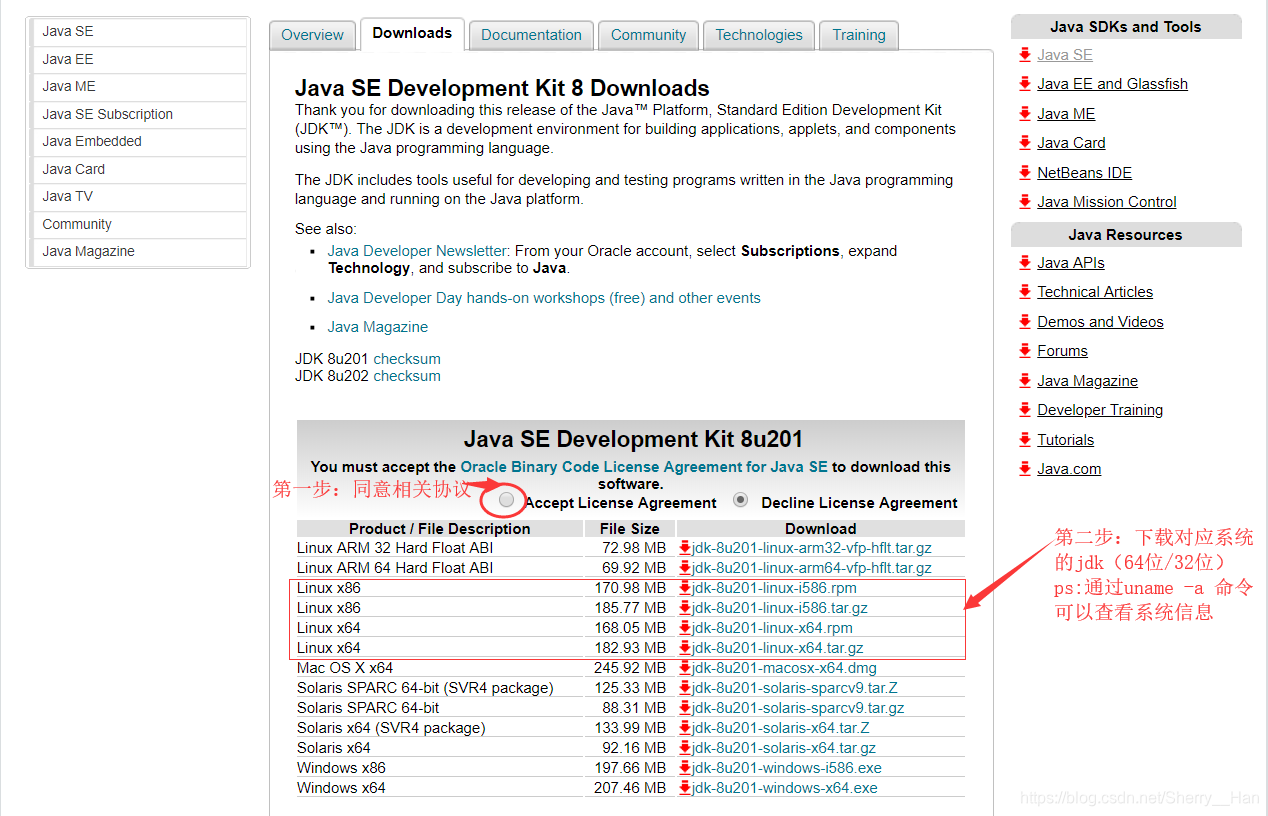Click red arrow icon next to Demos and Videos
The width and height of the screenshot is (1268, 816).
[x=1025, y=322]
